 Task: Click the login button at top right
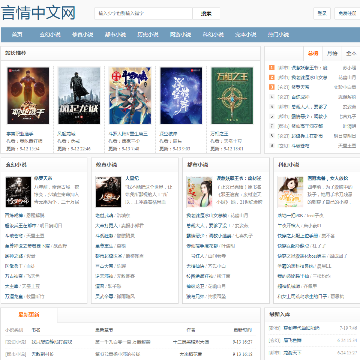[322, 14]
